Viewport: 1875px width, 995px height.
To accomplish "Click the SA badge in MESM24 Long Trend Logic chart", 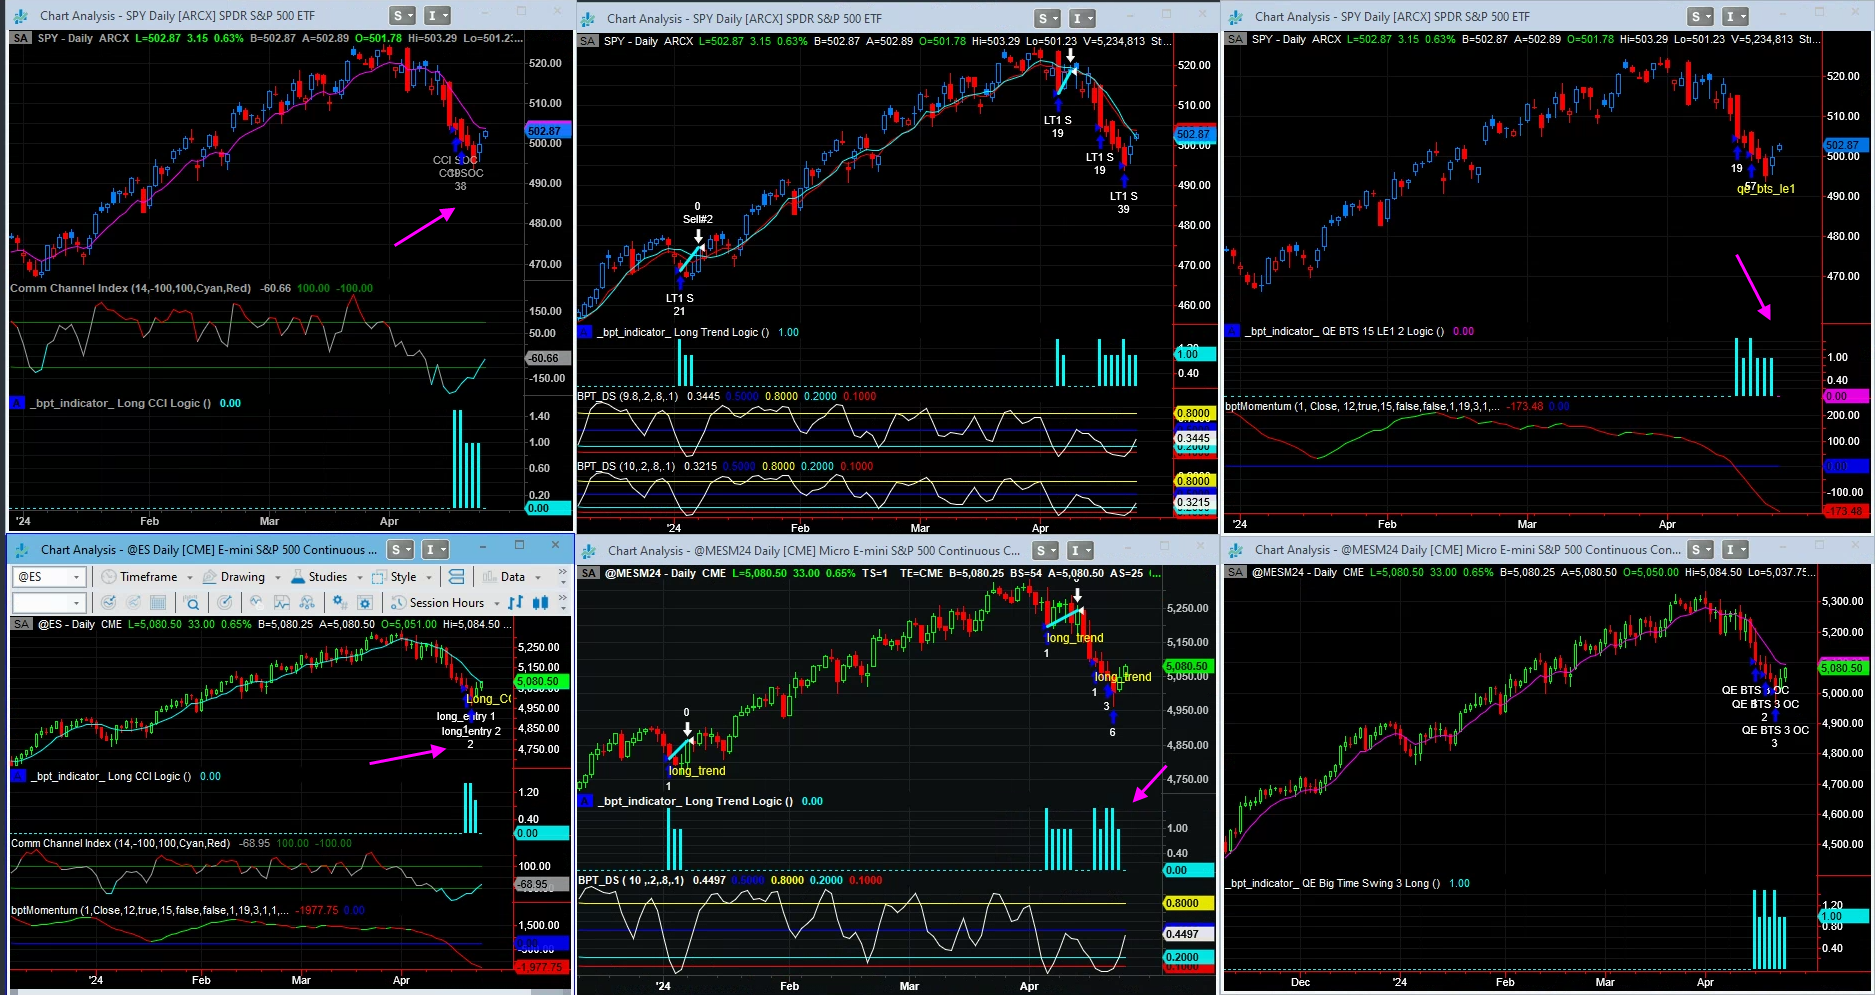I will tap(588, 573).
